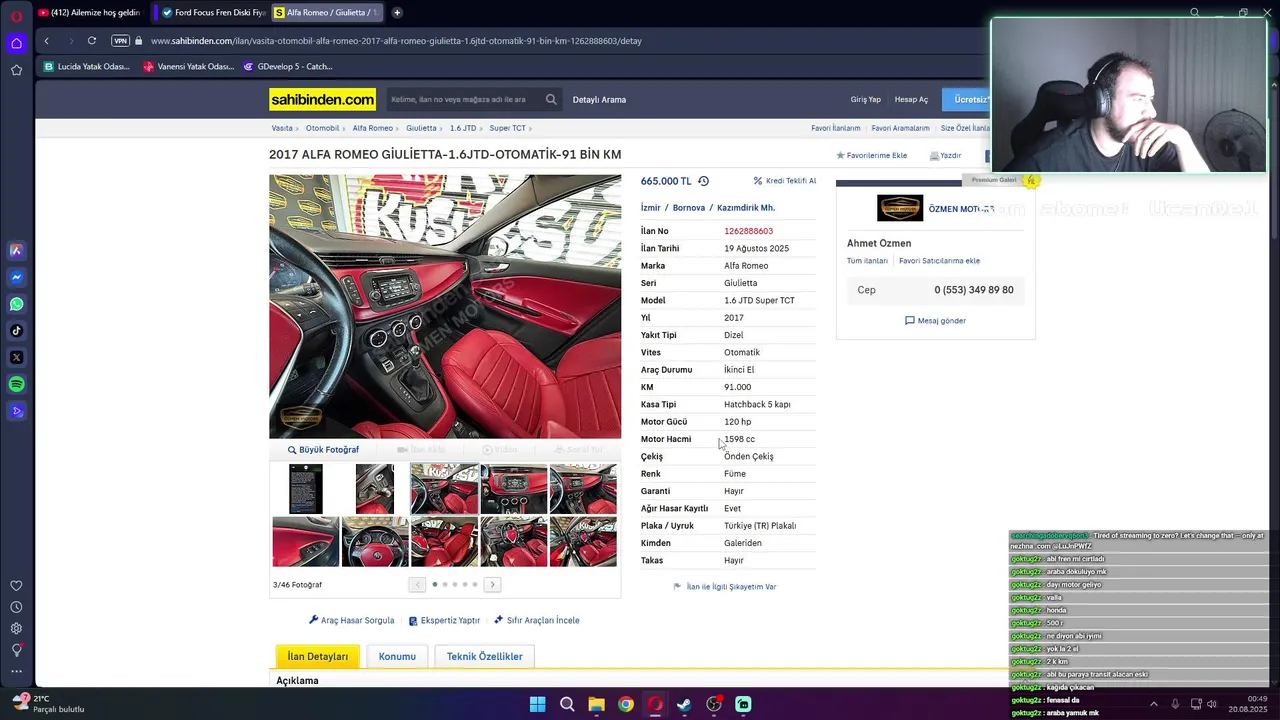Open the bookmarks star icon in sidebar

16,70
